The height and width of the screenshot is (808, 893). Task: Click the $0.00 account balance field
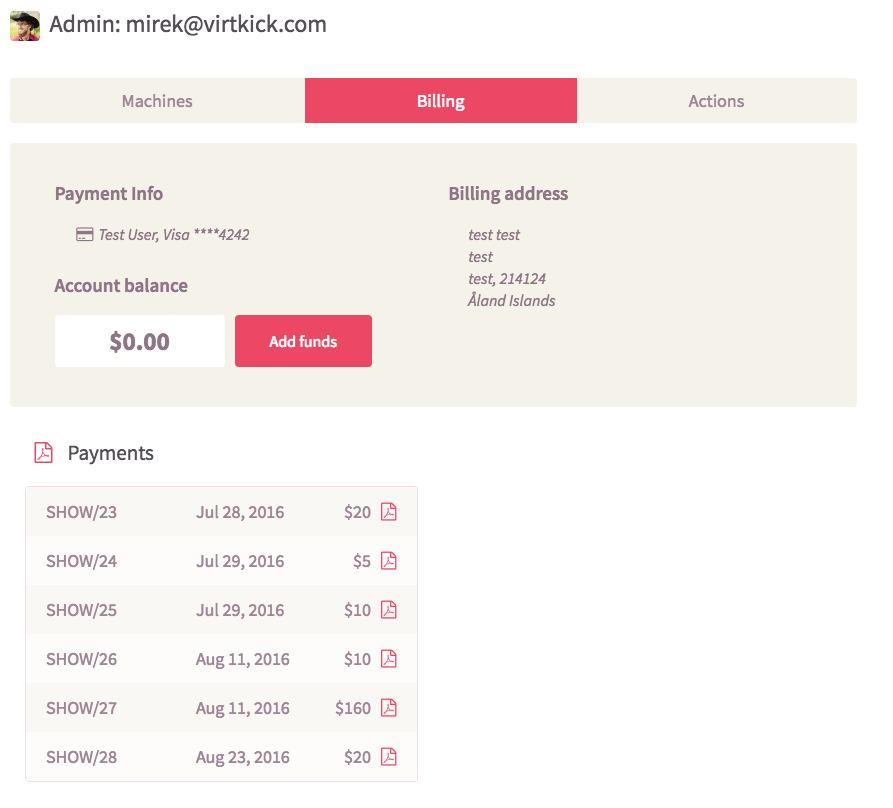point(140,341)
